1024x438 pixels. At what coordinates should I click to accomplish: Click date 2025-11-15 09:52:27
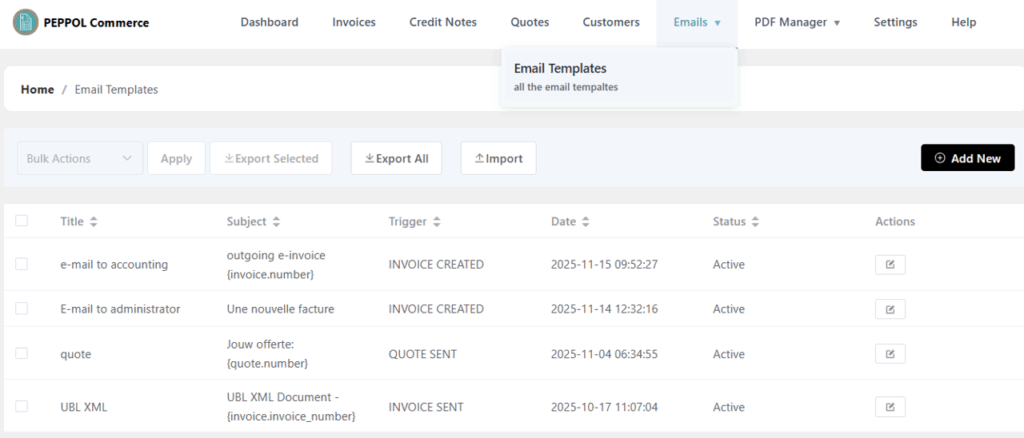pos(604,264)
